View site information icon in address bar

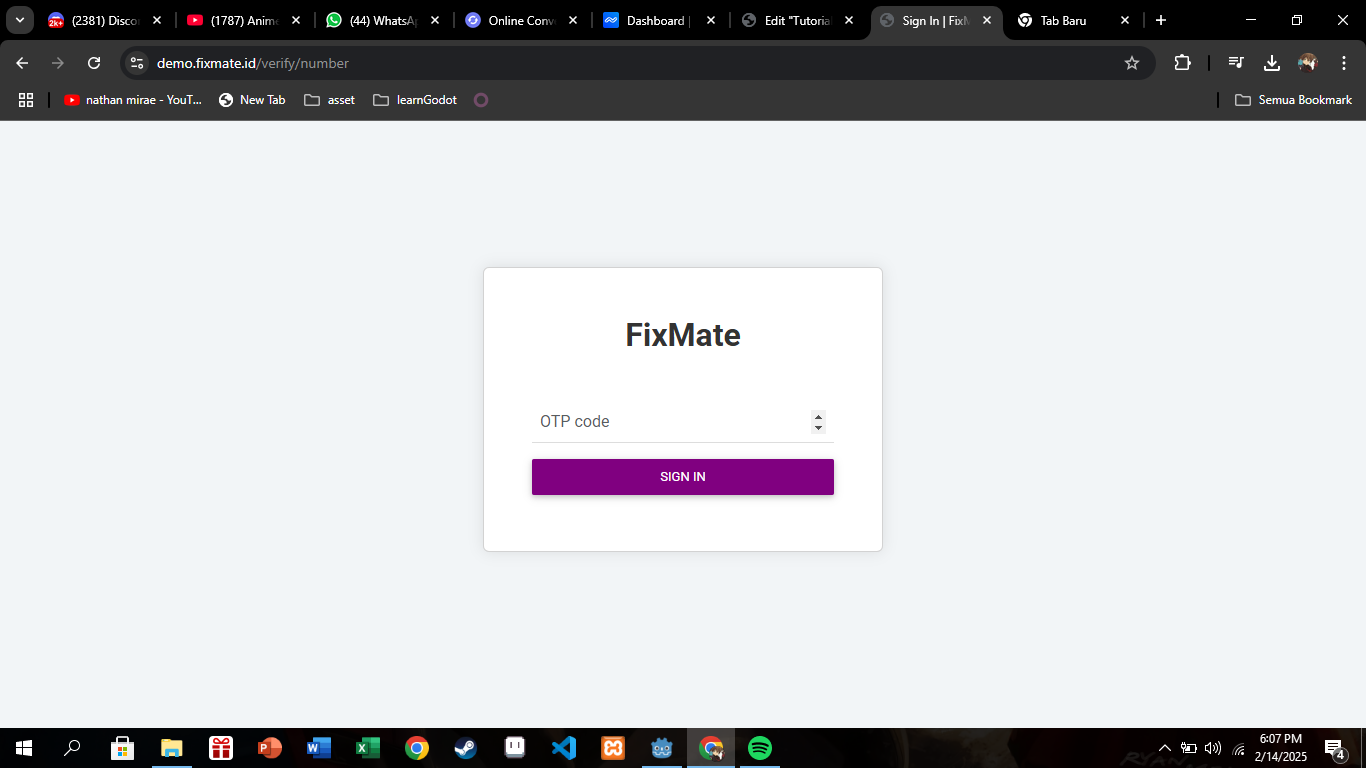(138, 63)
